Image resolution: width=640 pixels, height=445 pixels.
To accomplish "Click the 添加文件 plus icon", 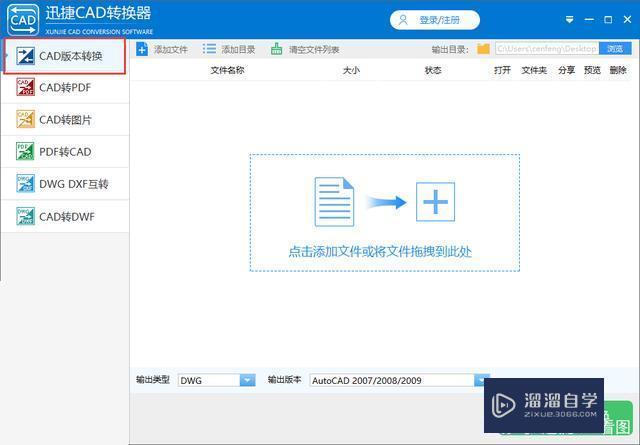I will 142,49.
